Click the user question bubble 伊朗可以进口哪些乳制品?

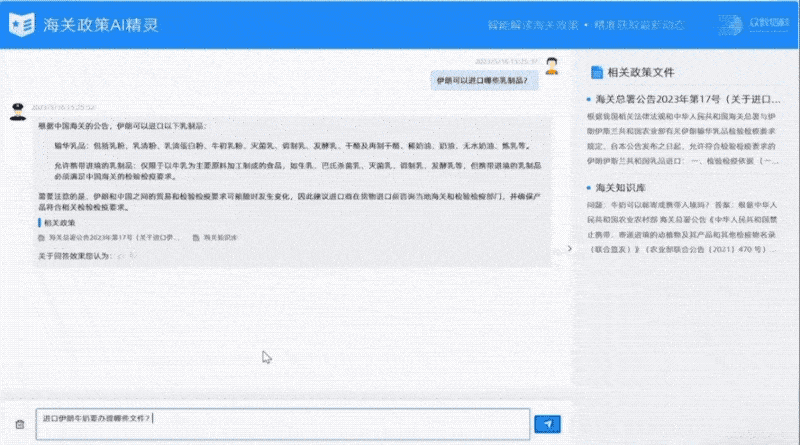(482, 80)
